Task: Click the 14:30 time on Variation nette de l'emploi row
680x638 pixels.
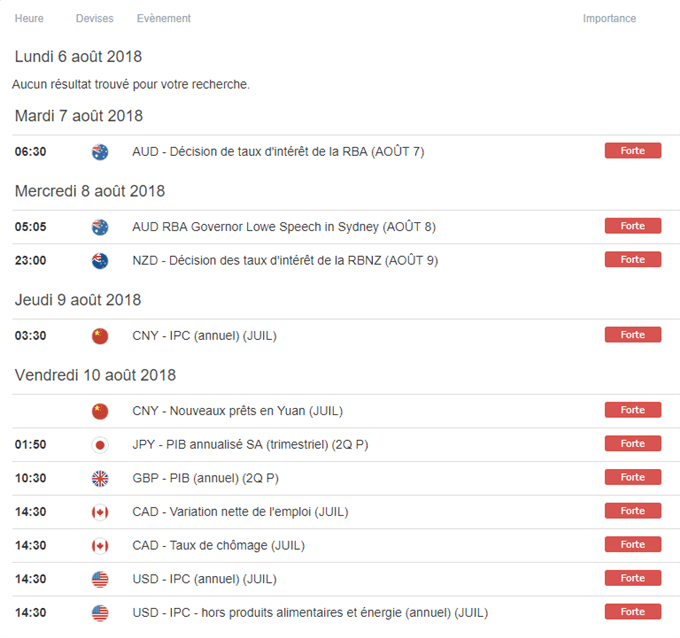Action: click(x=30, y=512)
